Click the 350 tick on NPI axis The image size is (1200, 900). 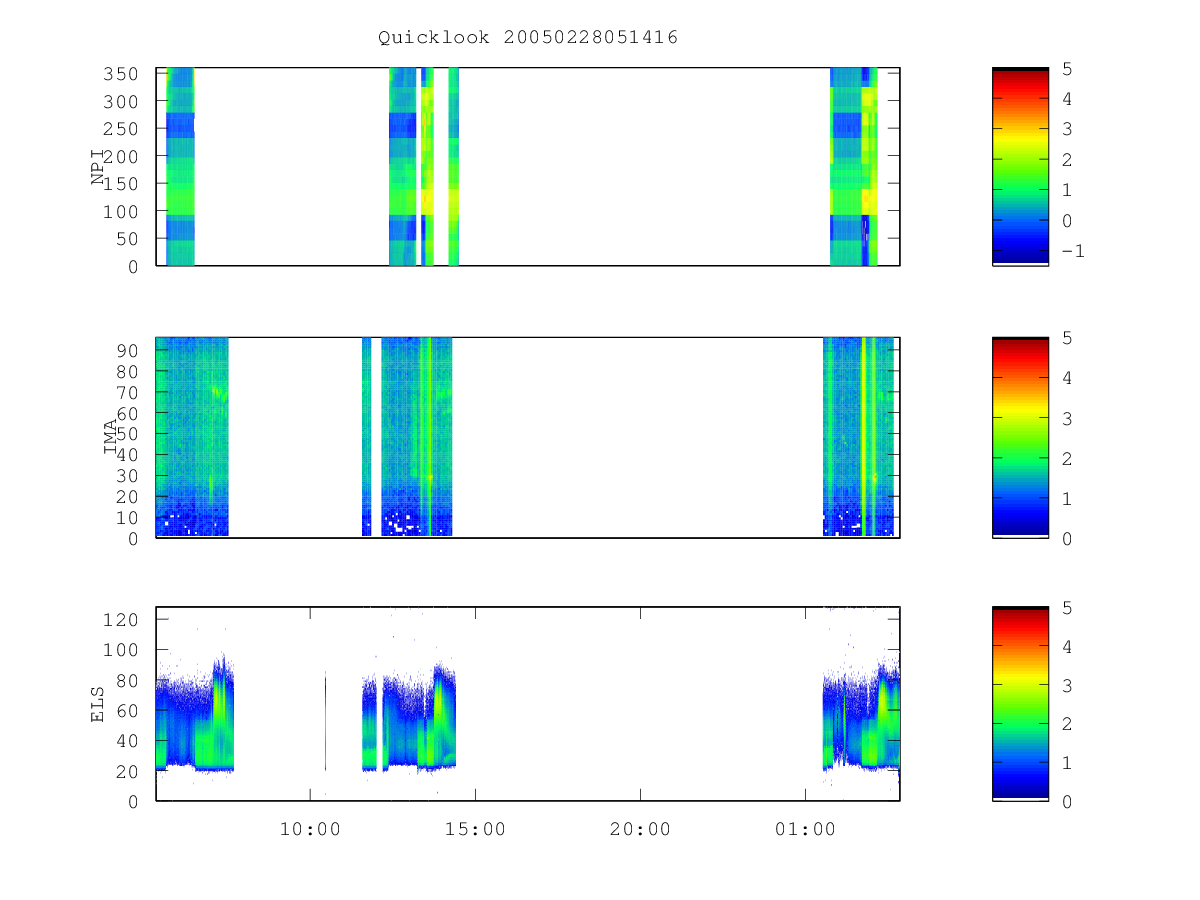point(121,74)
